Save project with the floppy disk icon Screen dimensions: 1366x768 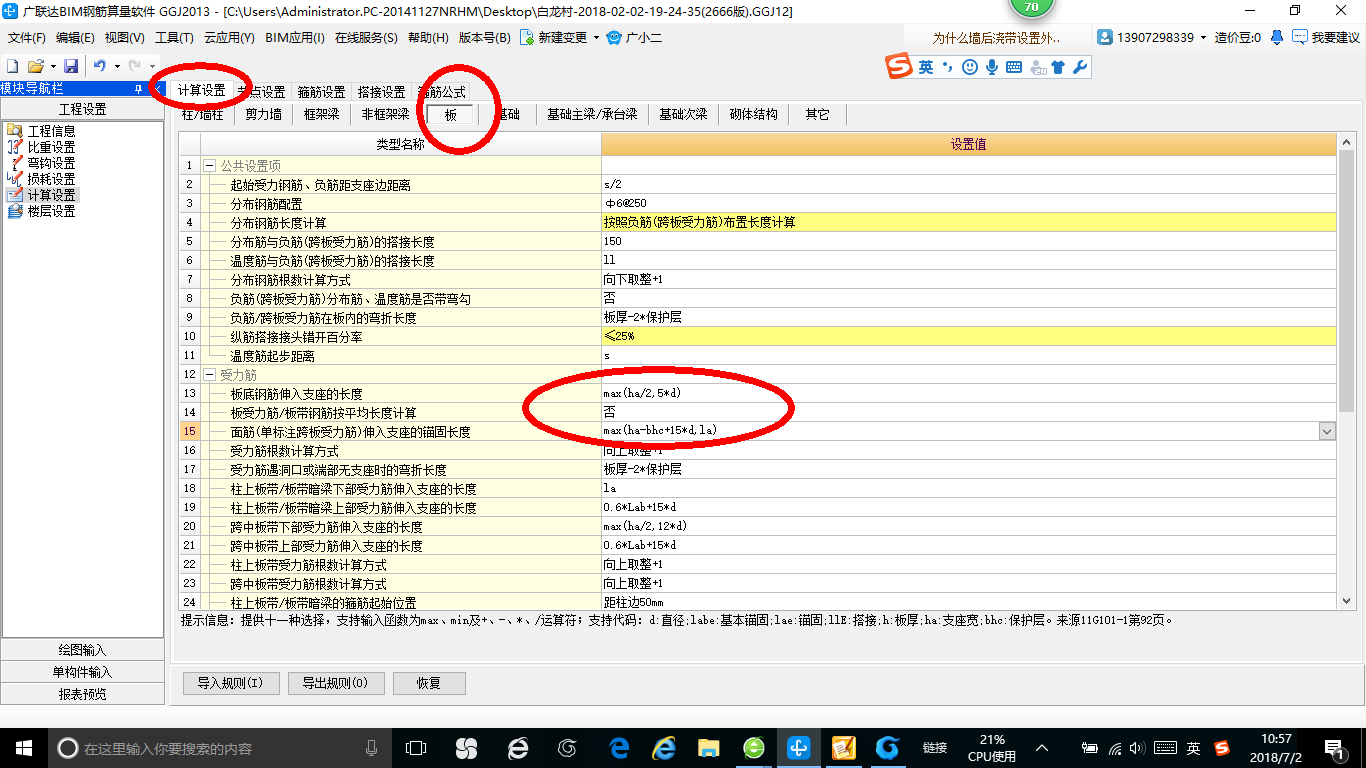[71, 66]
